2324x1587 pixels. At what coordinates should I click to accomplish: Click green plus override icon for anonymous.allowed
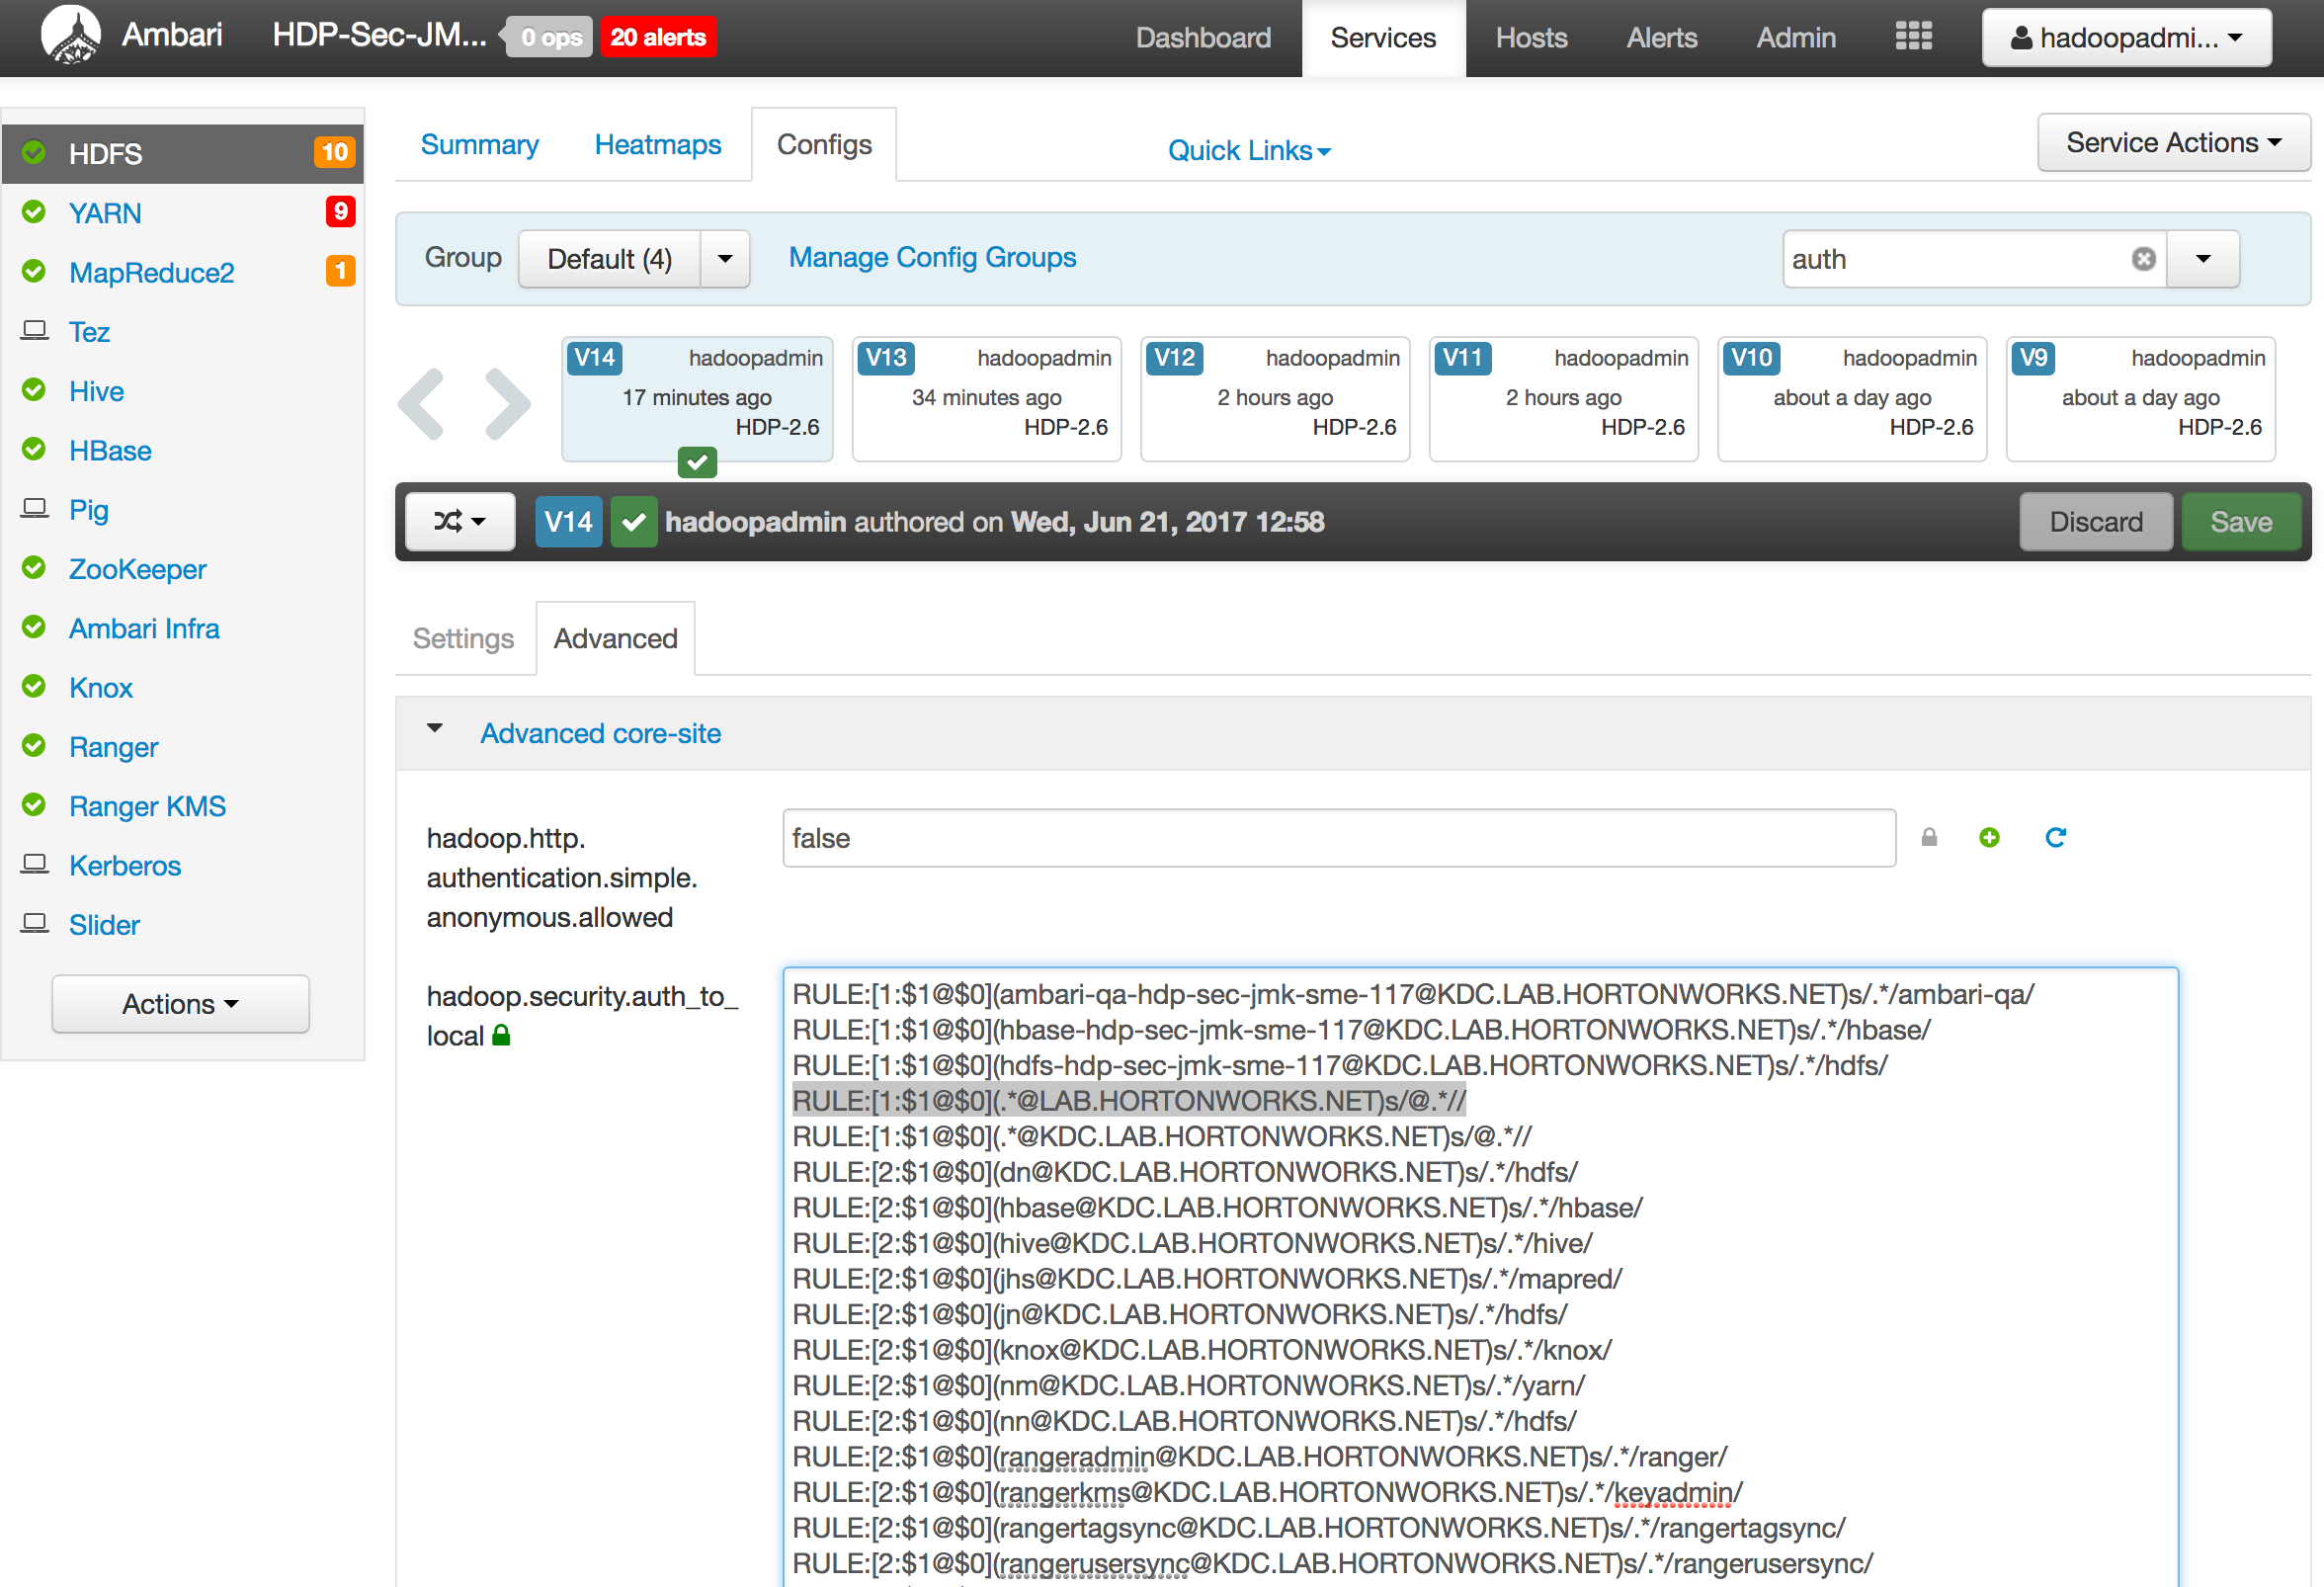[1988, 837]
